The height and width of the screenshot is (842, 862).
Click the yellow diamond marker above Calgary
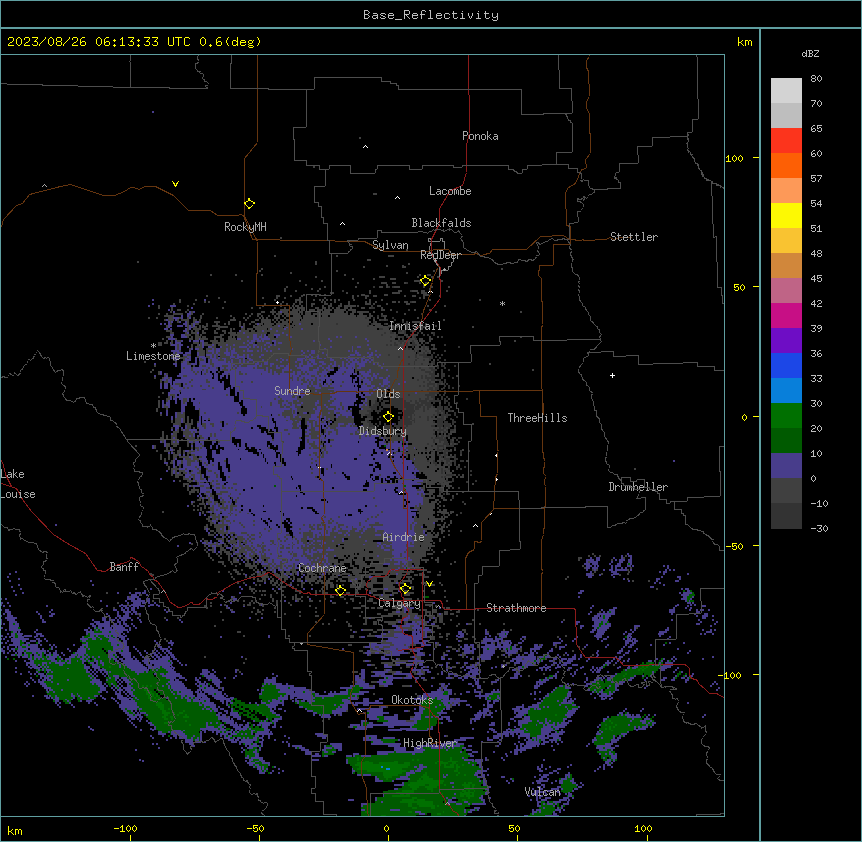tap(405, 589)
